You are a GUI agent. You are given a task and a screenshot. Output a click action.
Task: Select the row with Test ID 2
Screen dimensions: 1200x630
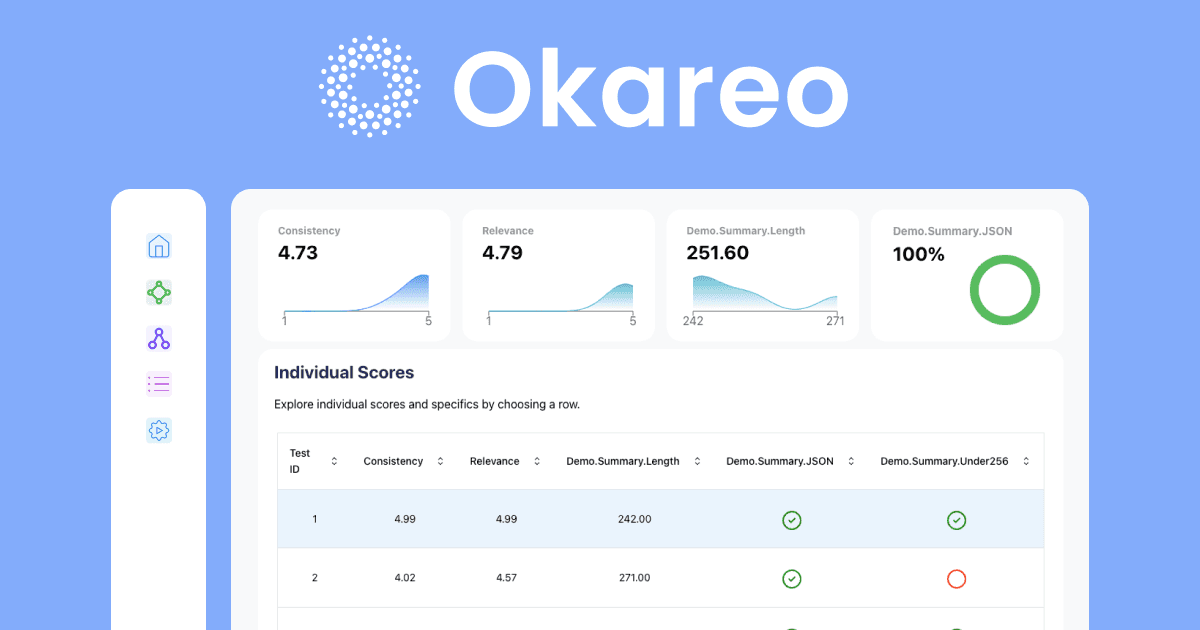coord(660,577)
